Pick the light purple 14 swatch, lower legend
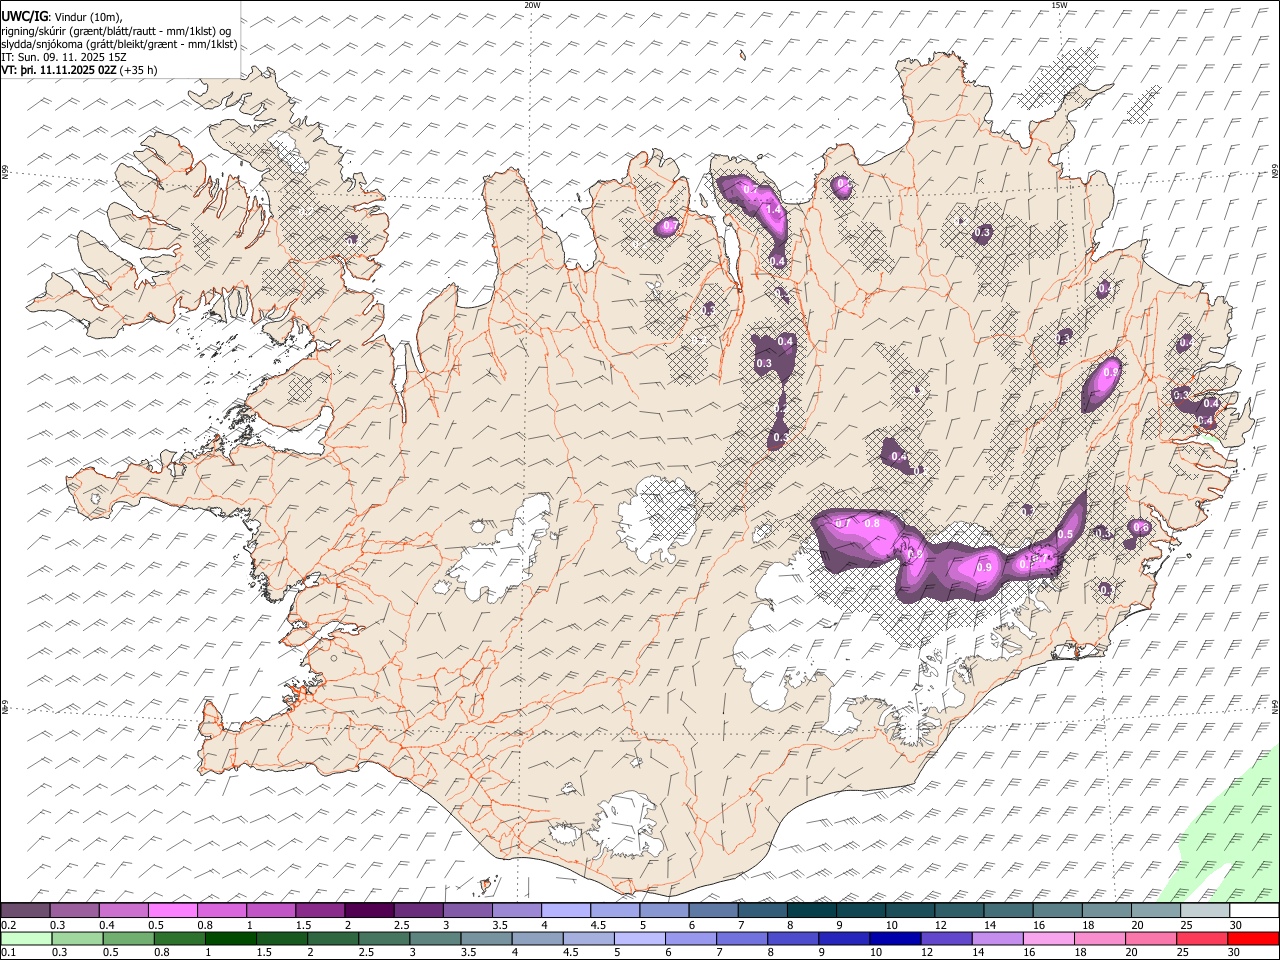This screenshot has height=960, width=1280. [999, 938]
